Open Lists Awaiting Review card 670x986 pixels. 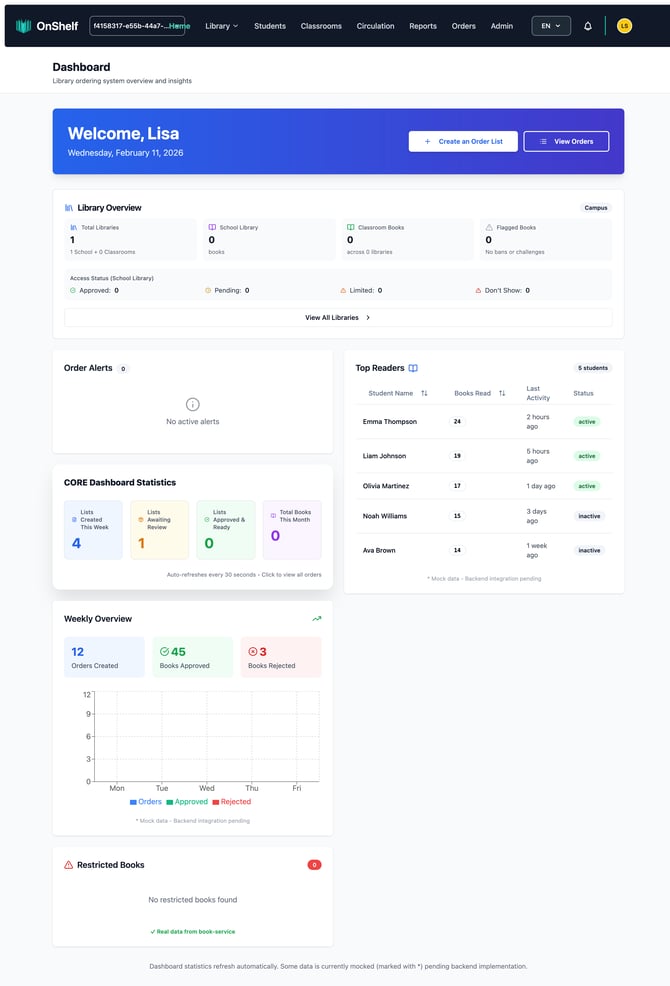[x=159, y=530]
